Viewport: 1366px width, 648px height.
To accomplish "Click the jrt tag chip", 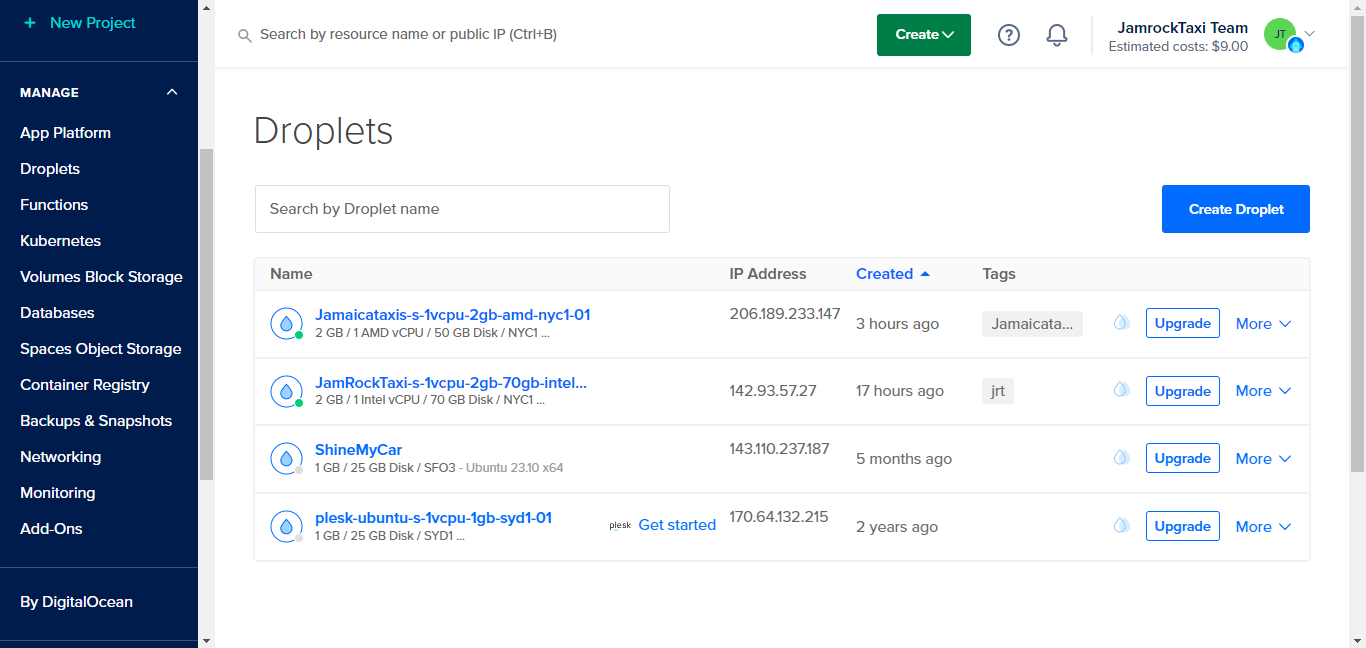I will (x=998, y=391).
